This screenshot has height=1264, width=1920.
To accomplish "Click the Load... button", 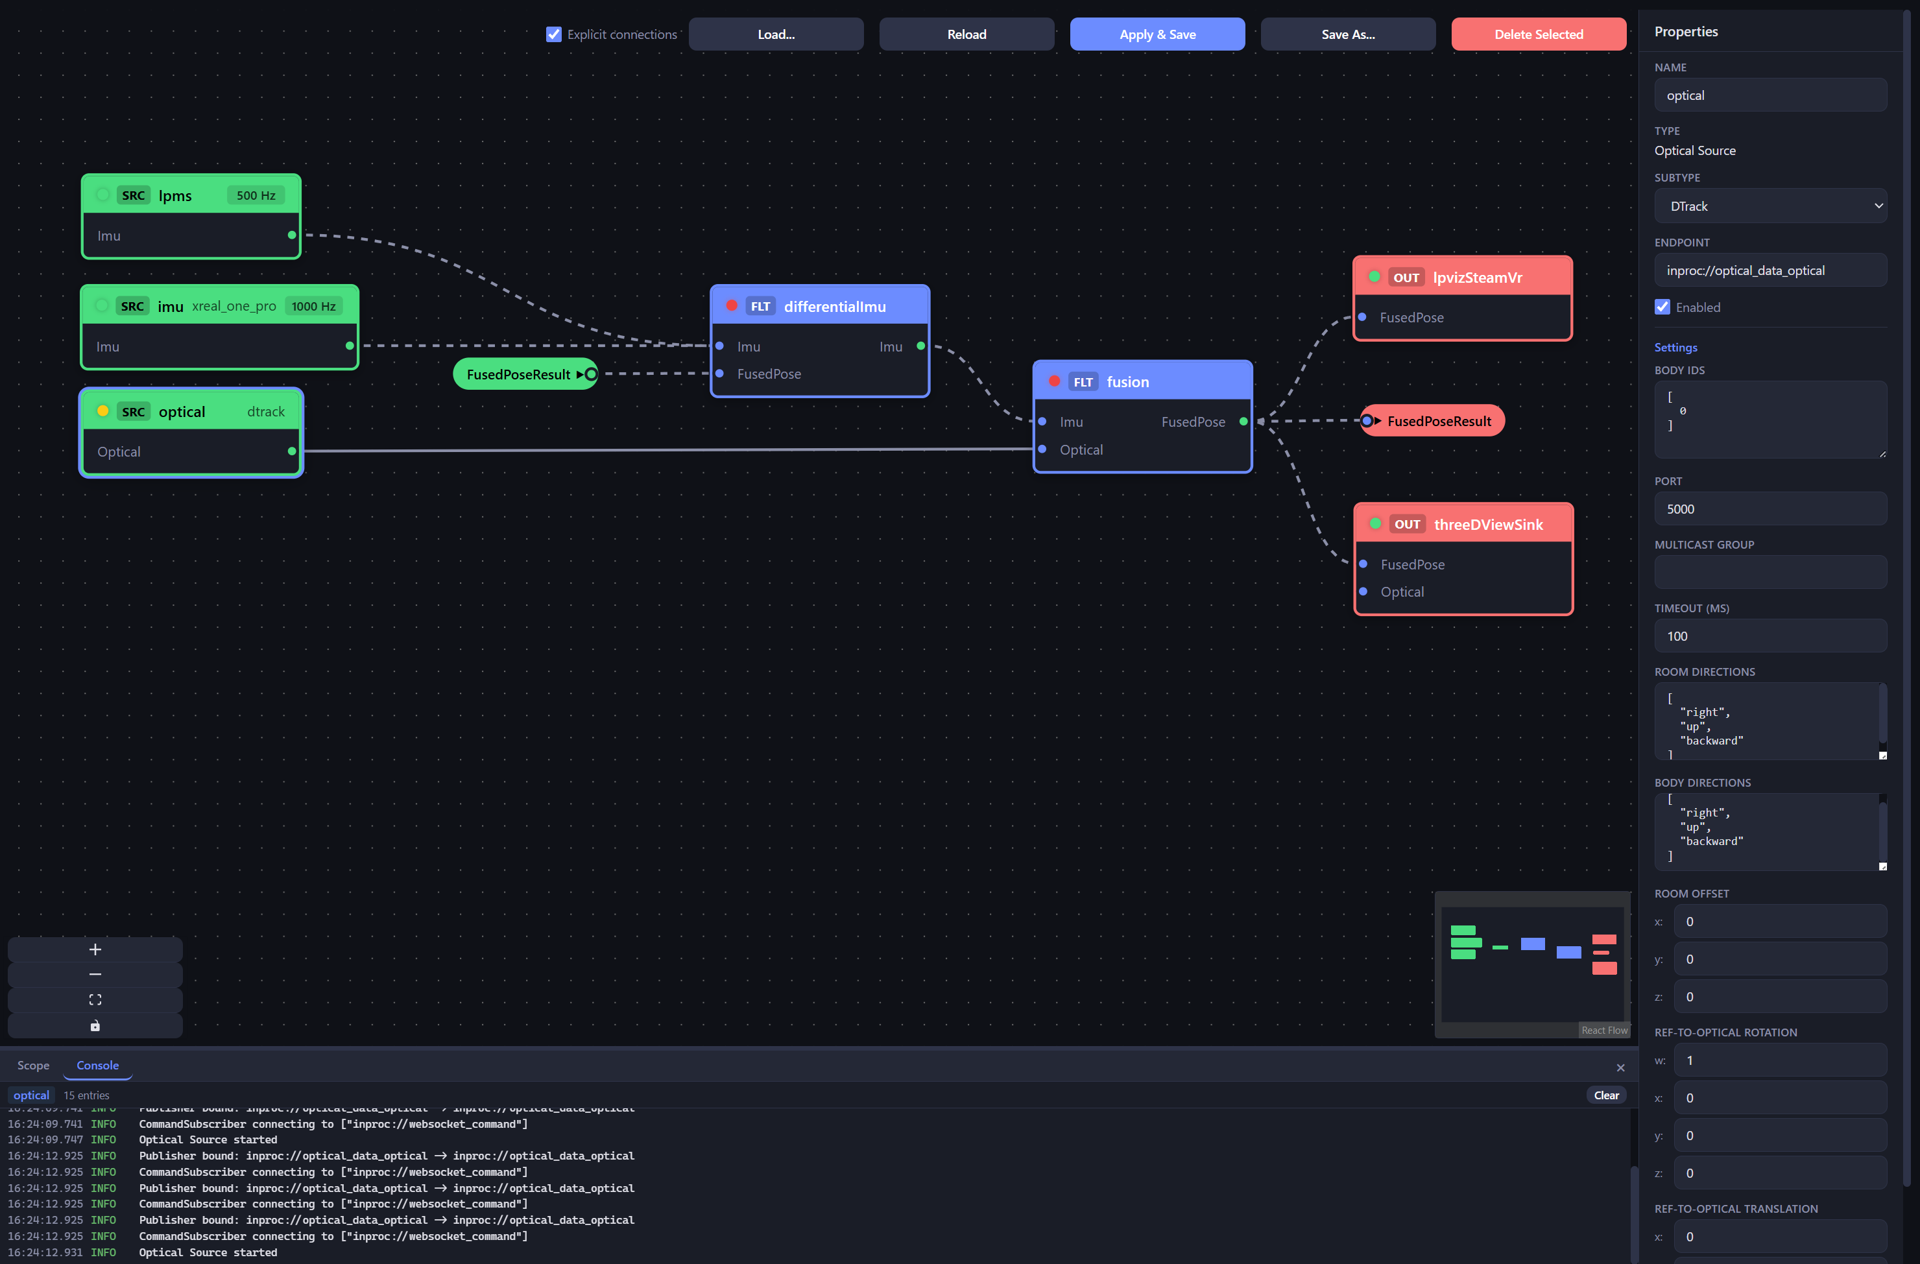I will click(x=776, y=34).
